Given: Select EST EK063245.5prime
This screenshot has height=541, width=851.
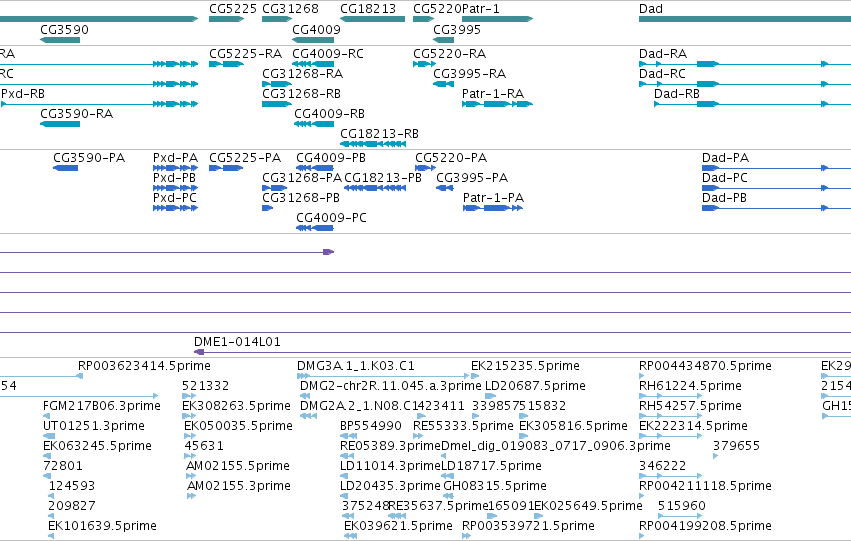Looking at the screenshot, I should click(97, 446).
